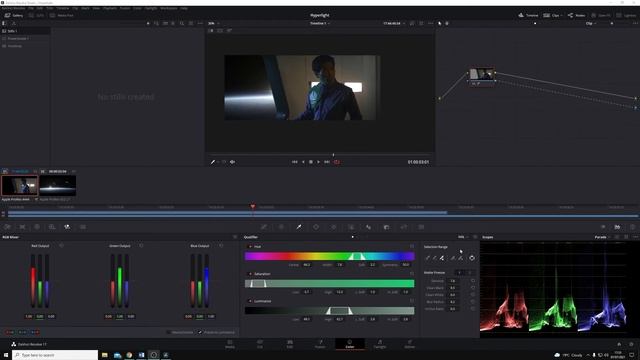Open the Blur palette

tap(368, 227)
